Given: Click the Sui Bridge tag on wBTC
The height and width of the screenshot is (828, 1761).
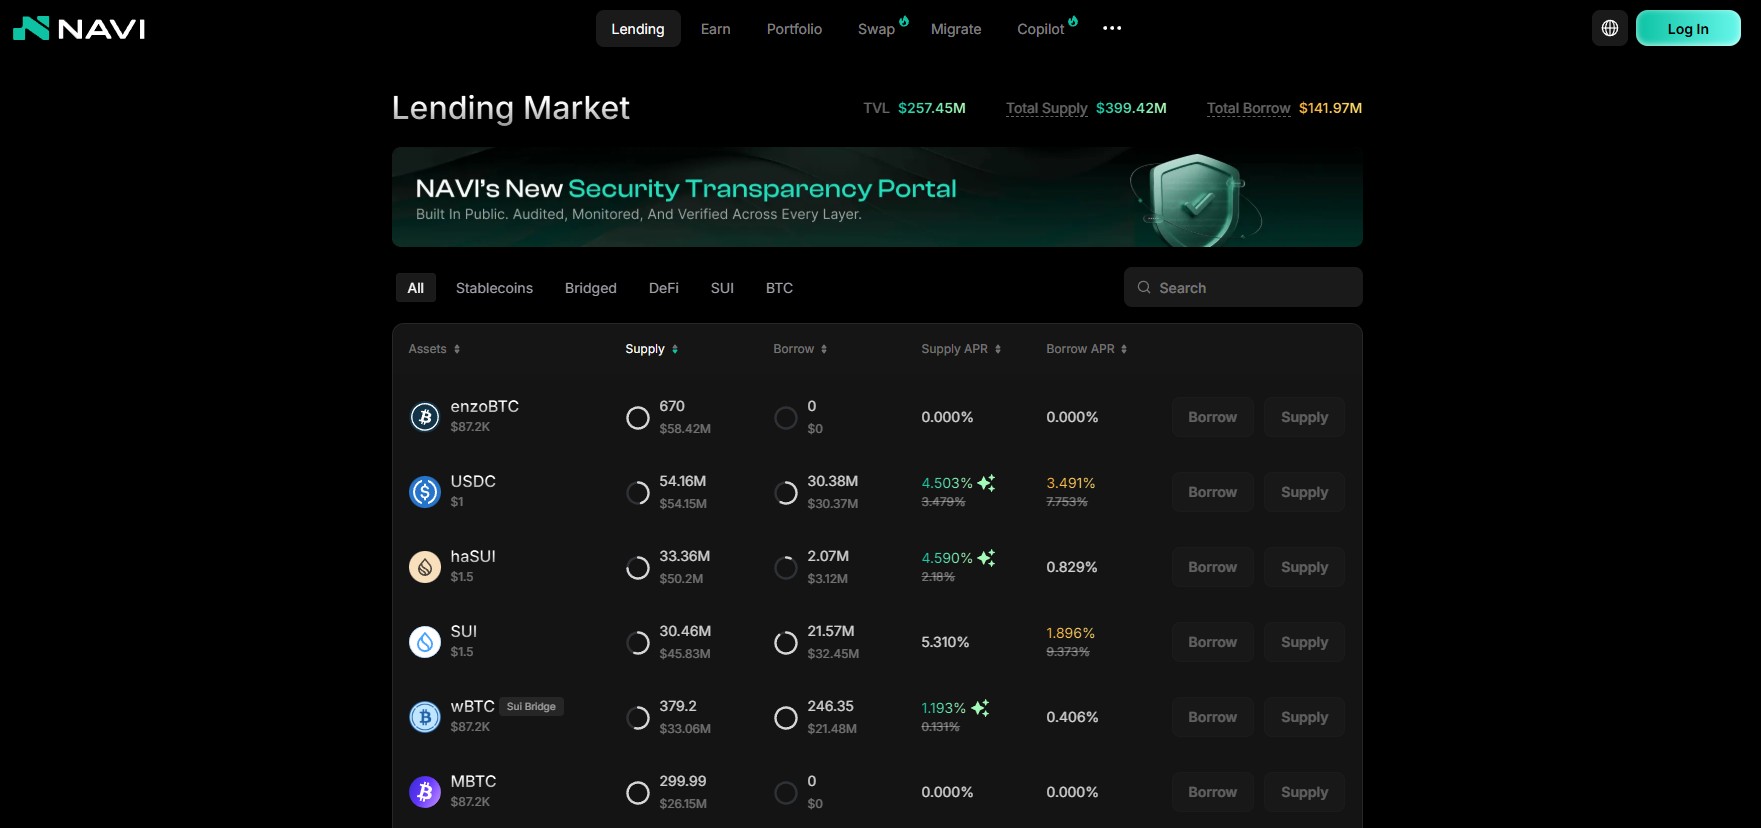Looking at the screenshot, I should [531, 706].
